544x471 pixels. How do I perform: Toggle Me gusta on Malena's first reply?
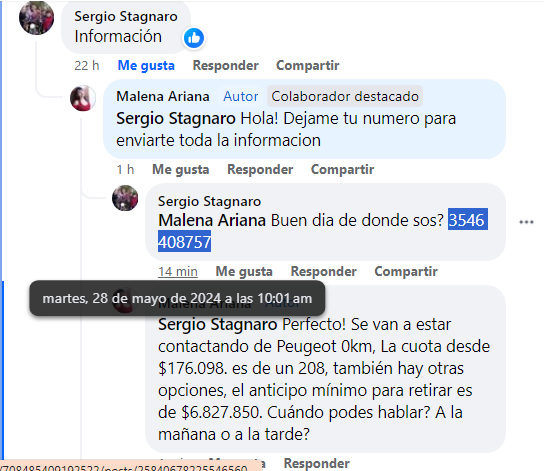coord(181,169)
